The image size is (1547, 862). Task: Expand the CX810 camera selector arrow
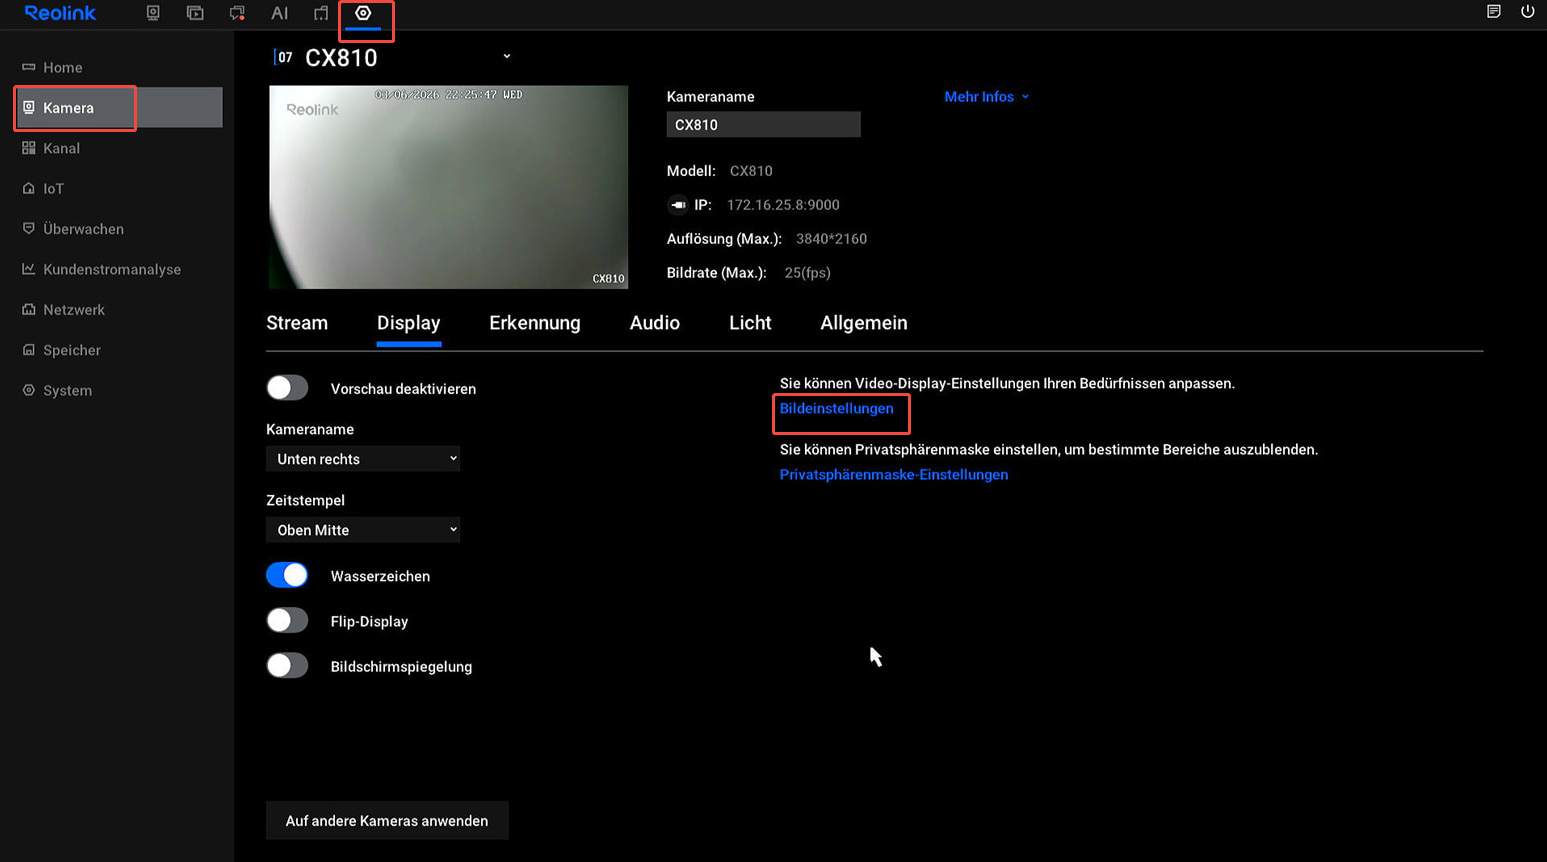point(507,57)
